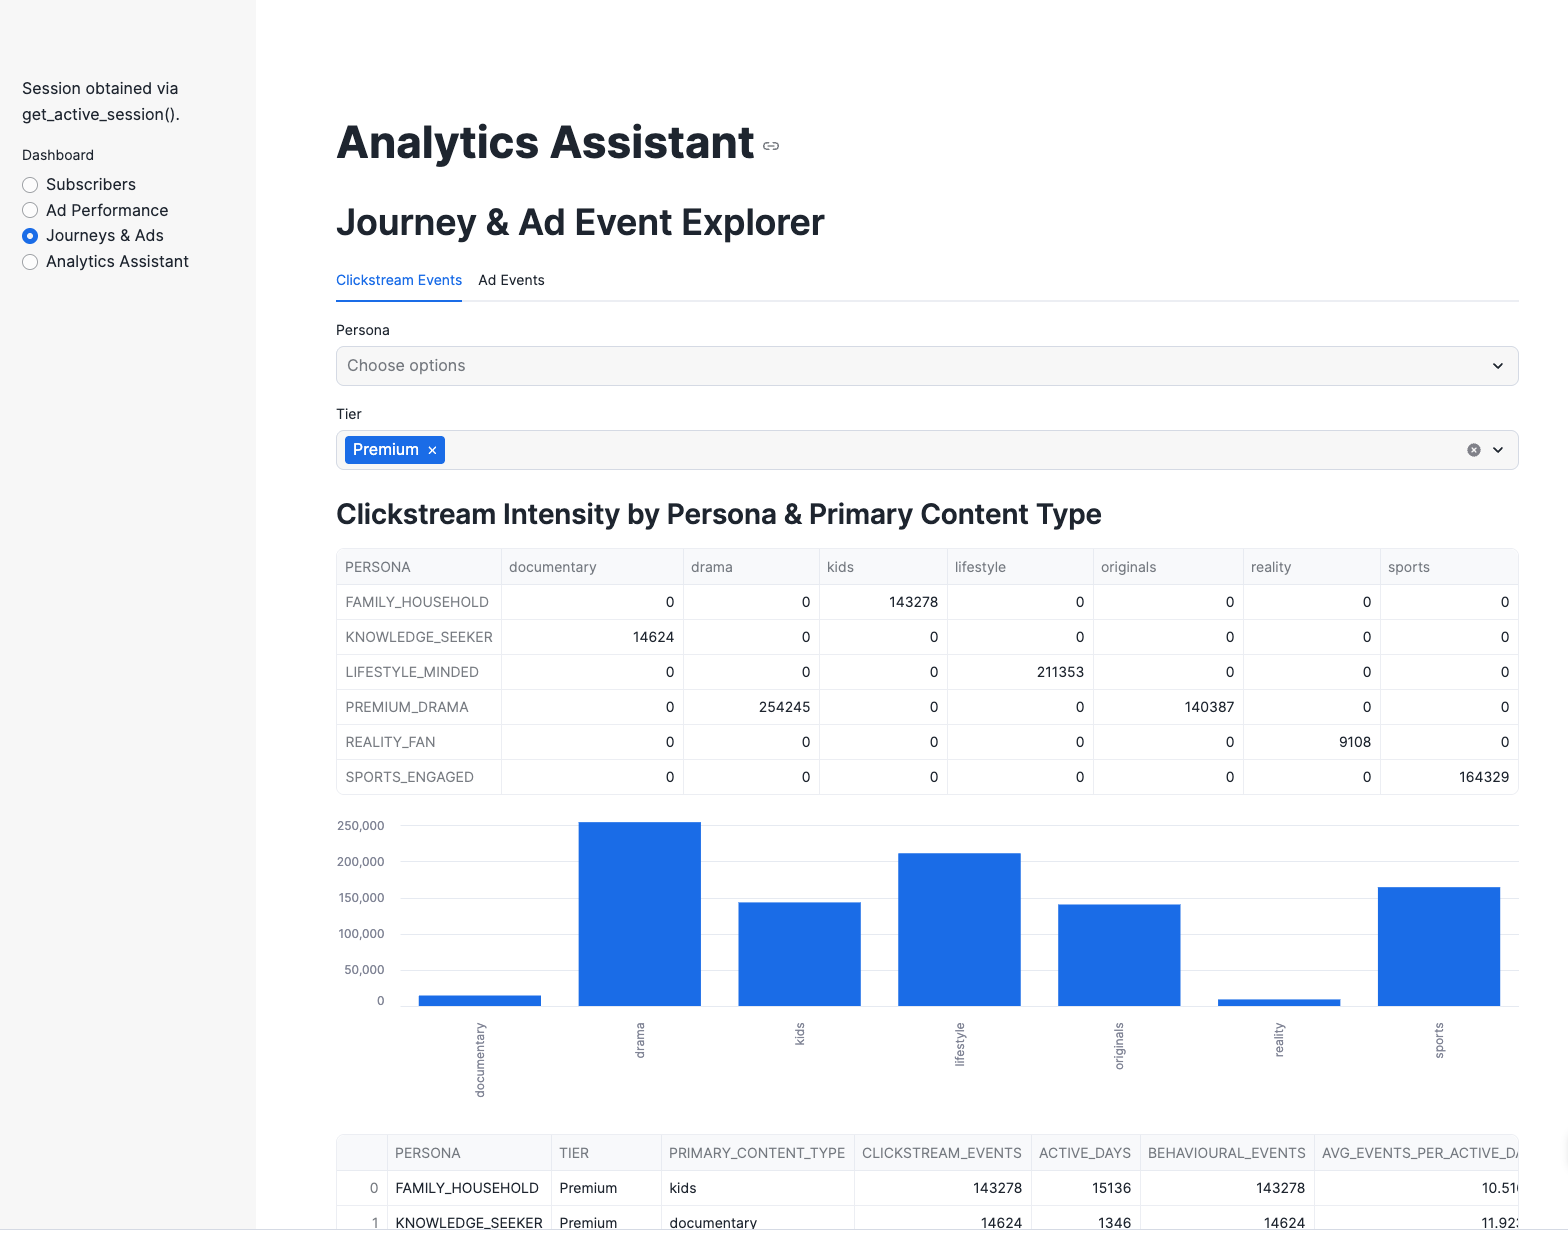This screenshot has height=1235, width=1568.
Task: Click the anchor link icon beside Analytics Assistant
Action: click(x=770, y=146)
